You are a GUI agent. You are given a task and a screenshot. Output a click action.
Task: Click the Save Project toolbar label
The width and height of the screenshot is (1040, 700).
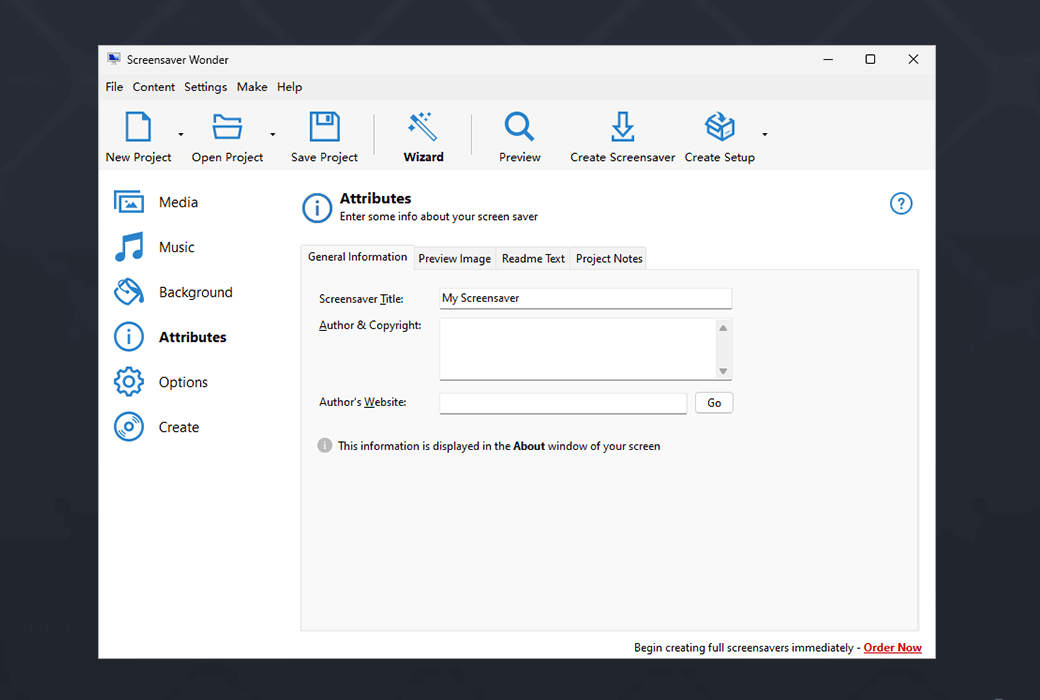click(x=324, y=157)
